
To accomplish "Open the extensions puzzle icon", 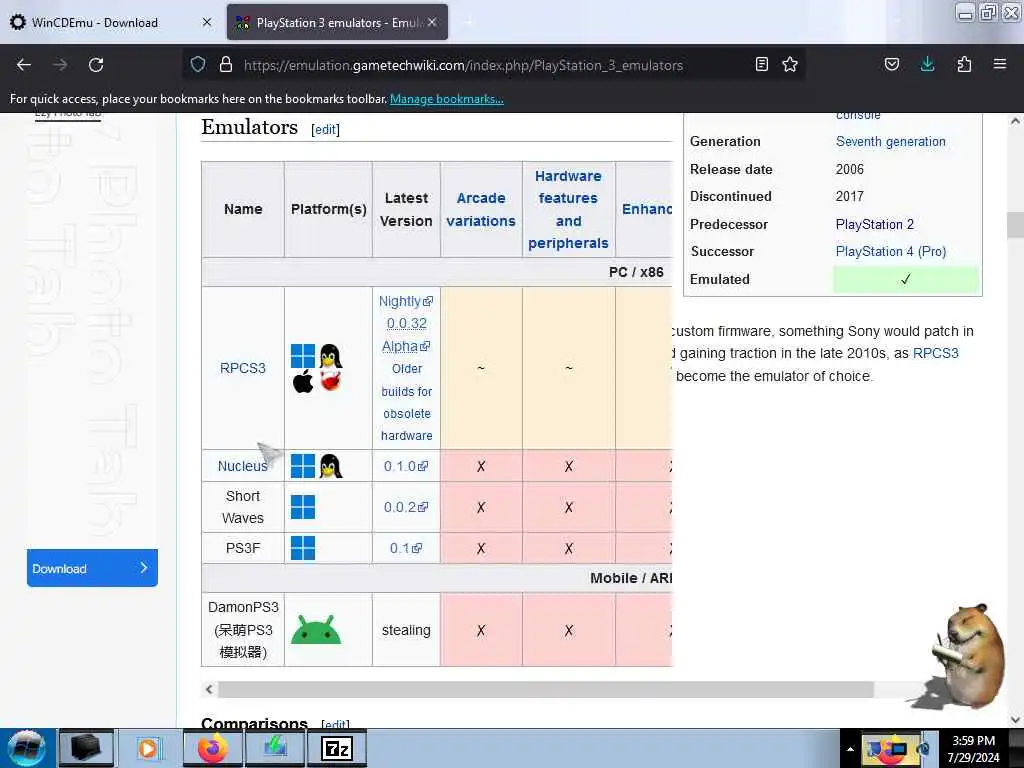I will [964, 64].
